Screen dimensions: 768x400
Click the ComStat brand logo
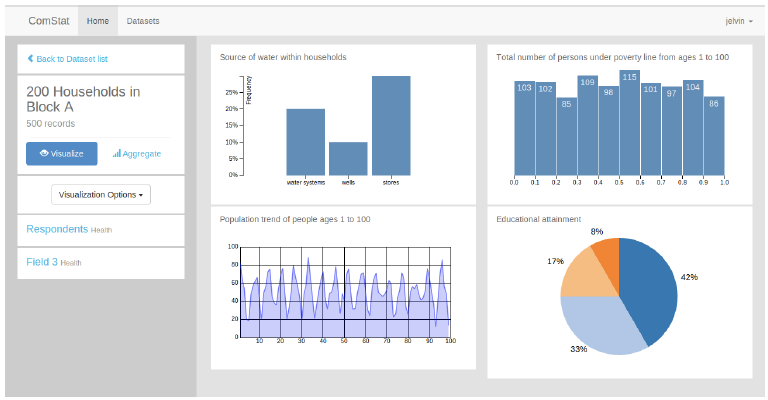[x=49, y=20]
